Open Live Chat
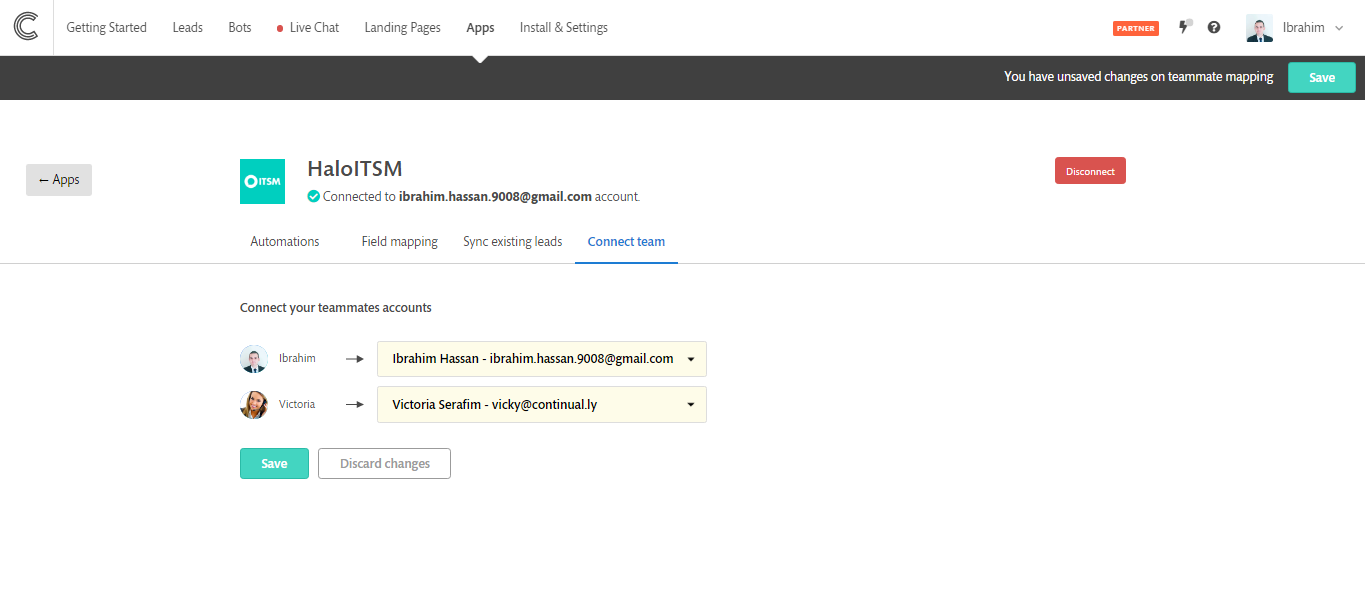 click(x=314, y=28)
